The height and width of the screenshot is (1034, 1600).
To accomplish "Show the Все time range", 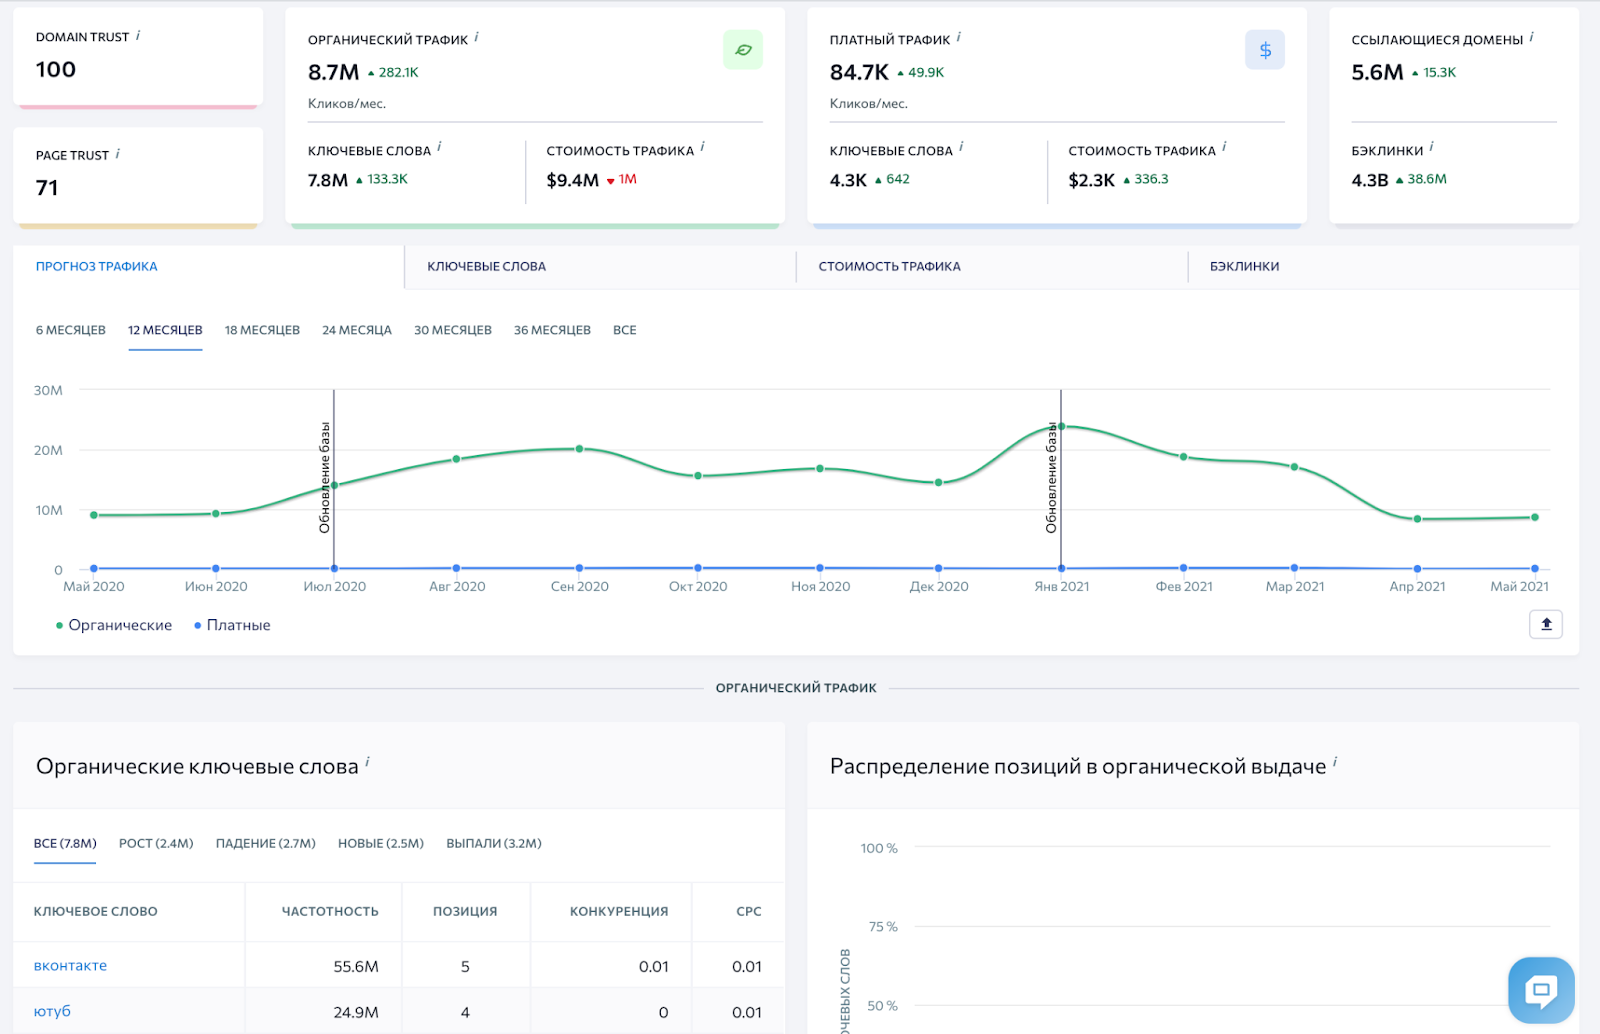I will pyautogui.click(x=624, y=330).
